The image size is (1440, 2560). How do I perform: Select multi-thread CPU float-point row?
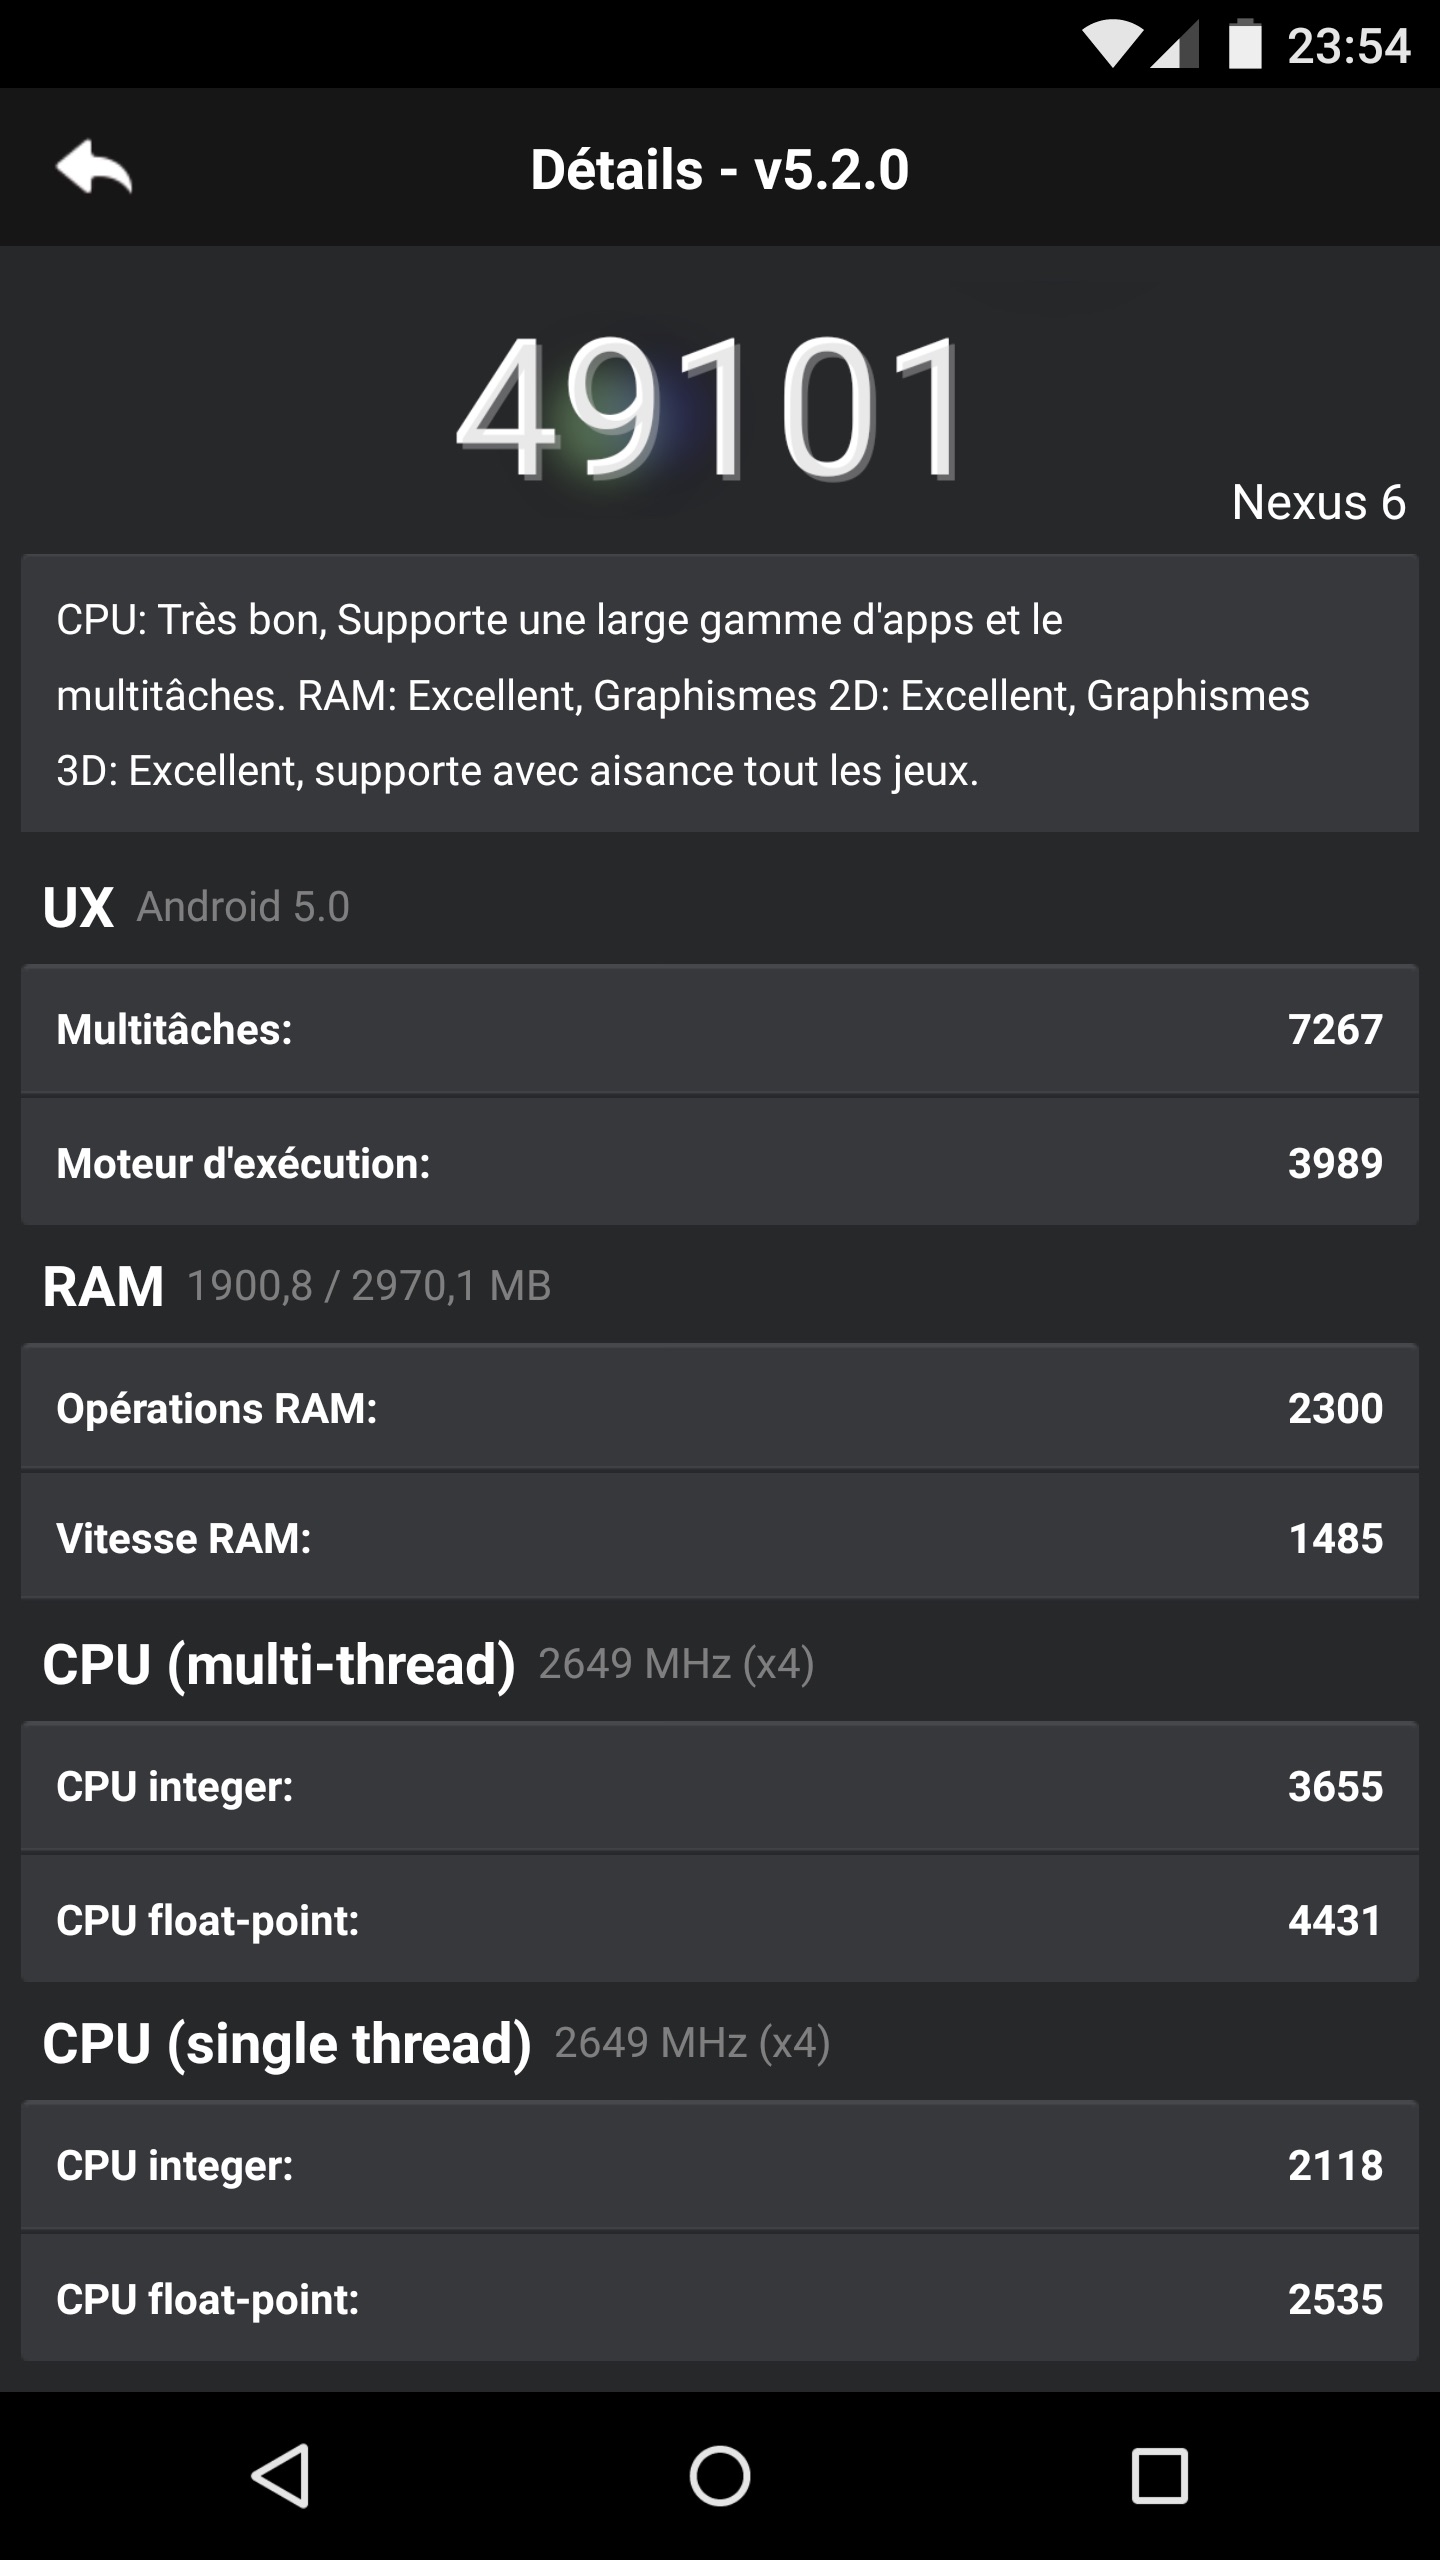click(x=720, y=1920)
